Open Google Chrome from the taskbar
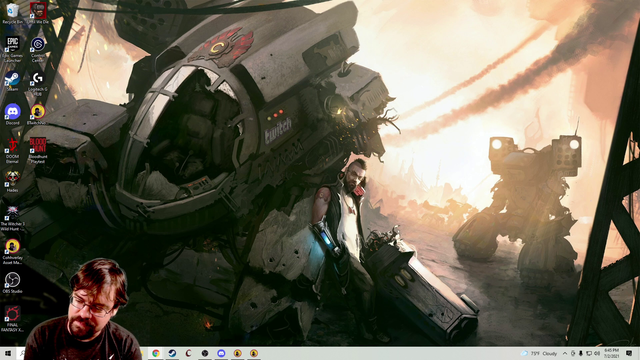 pos(156,353)
